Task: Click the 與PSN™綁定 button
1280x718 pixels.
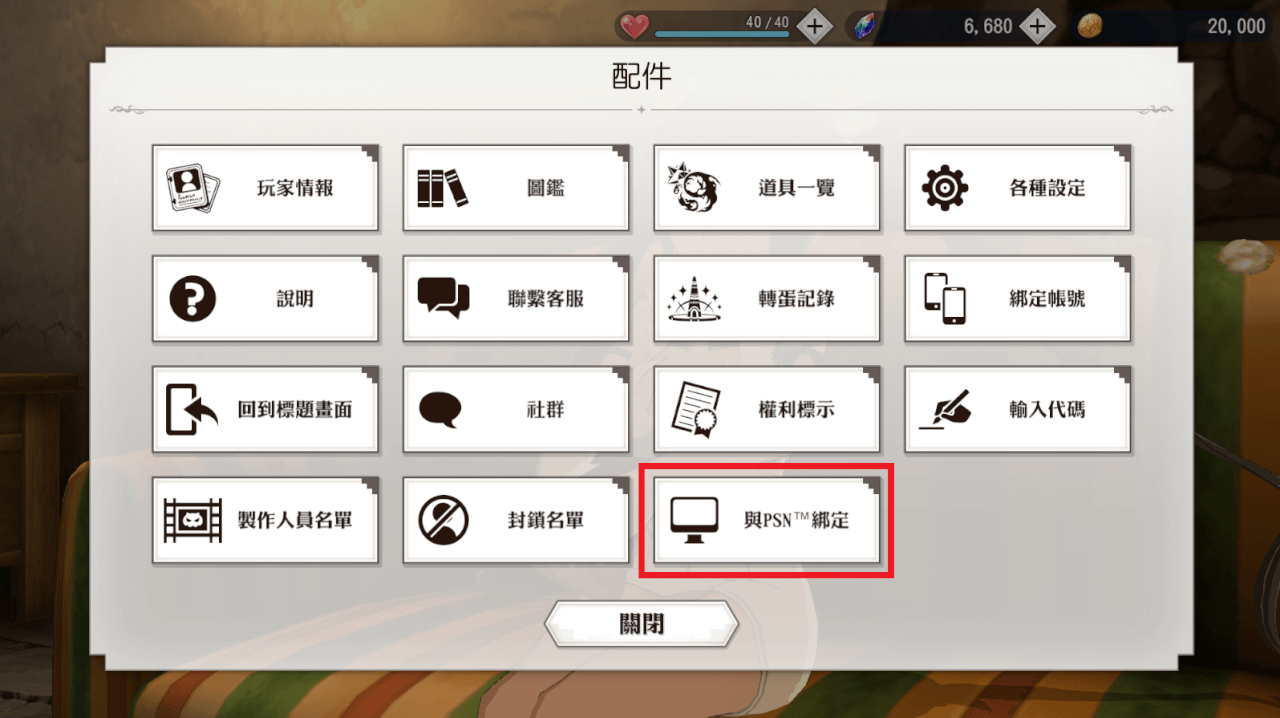Action: pyautogui.click(x=766, y=520)
